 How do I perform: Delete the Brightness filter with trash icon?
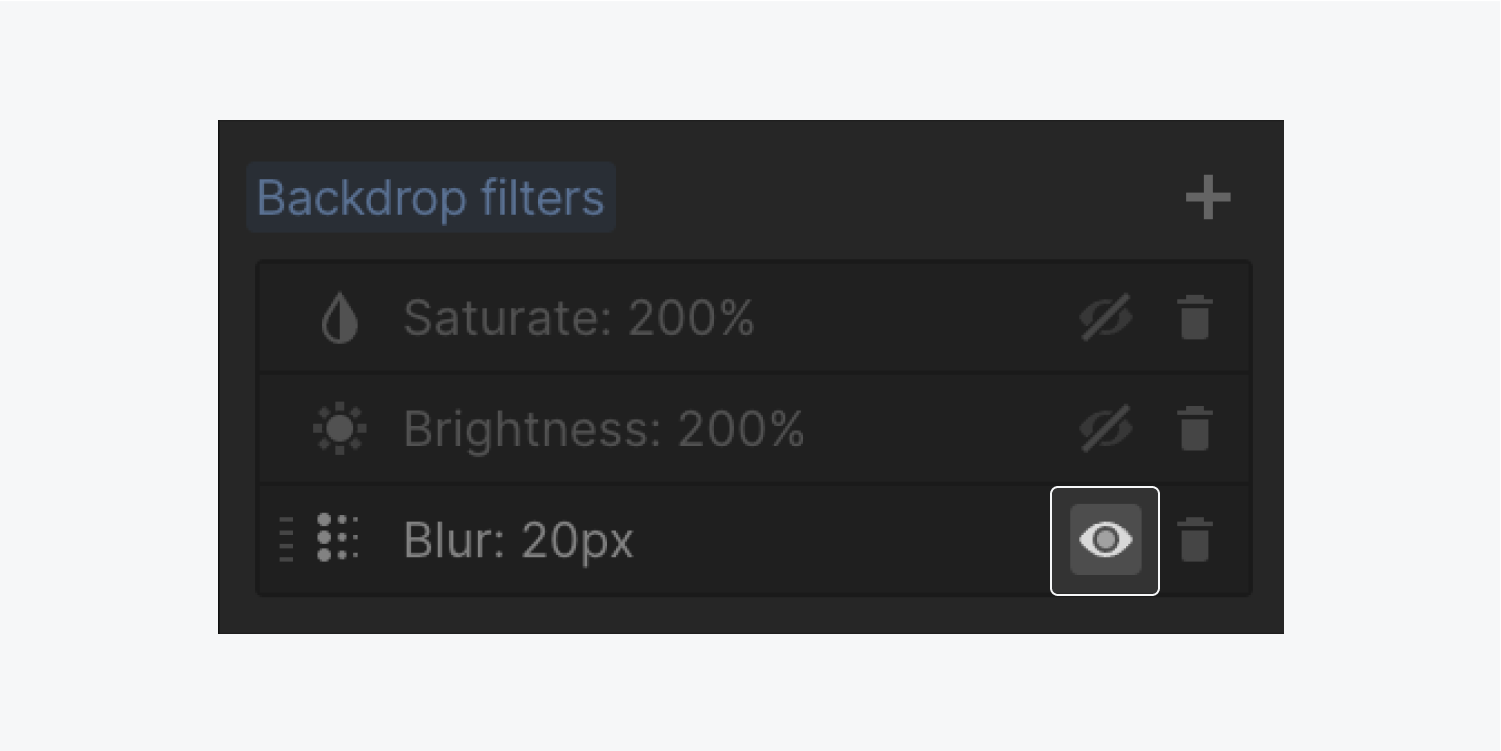[x=1195, y=429]
